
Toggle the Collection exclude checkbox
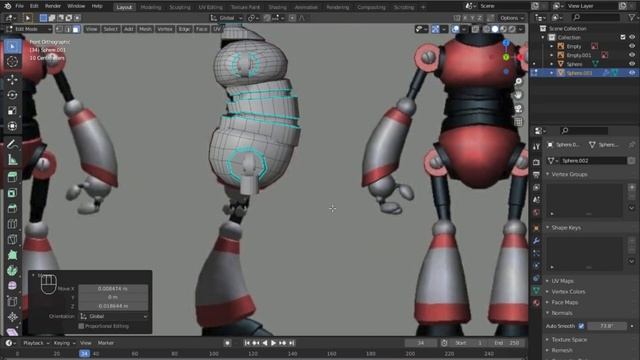[x=623, y=37]
